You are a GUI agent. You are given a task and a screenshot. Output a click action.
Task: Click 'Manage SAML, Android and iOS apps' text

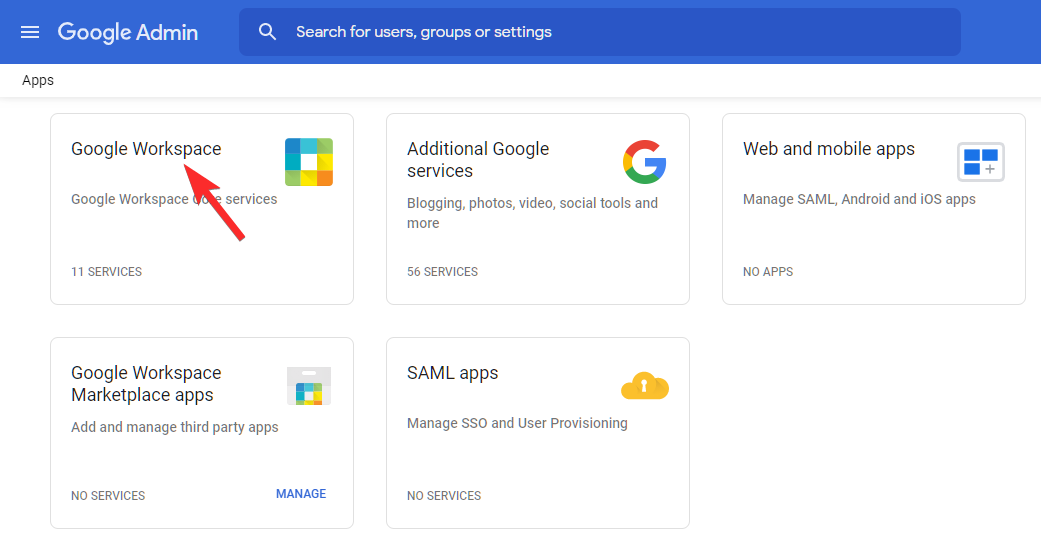pos(859,199)
